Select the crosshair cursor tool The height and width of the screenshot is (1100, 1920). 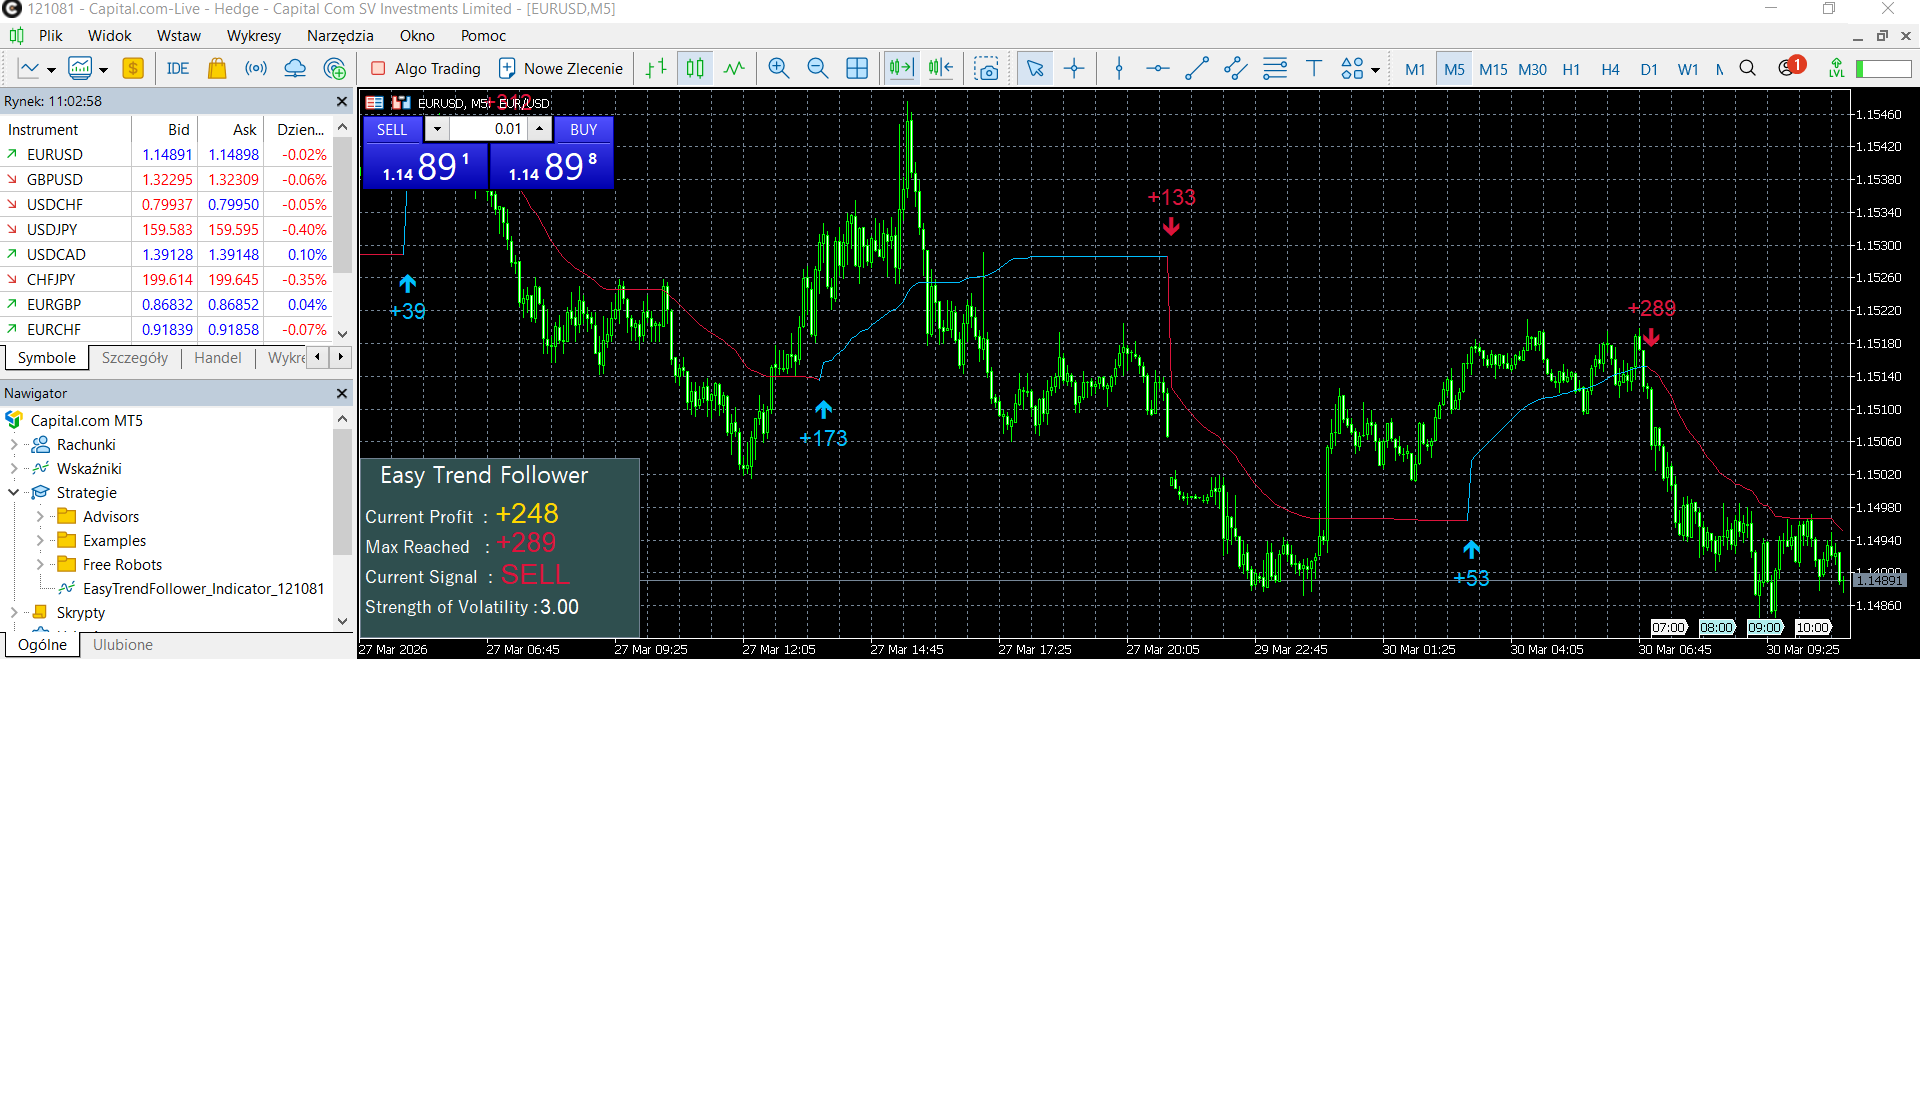[1074, 69]
